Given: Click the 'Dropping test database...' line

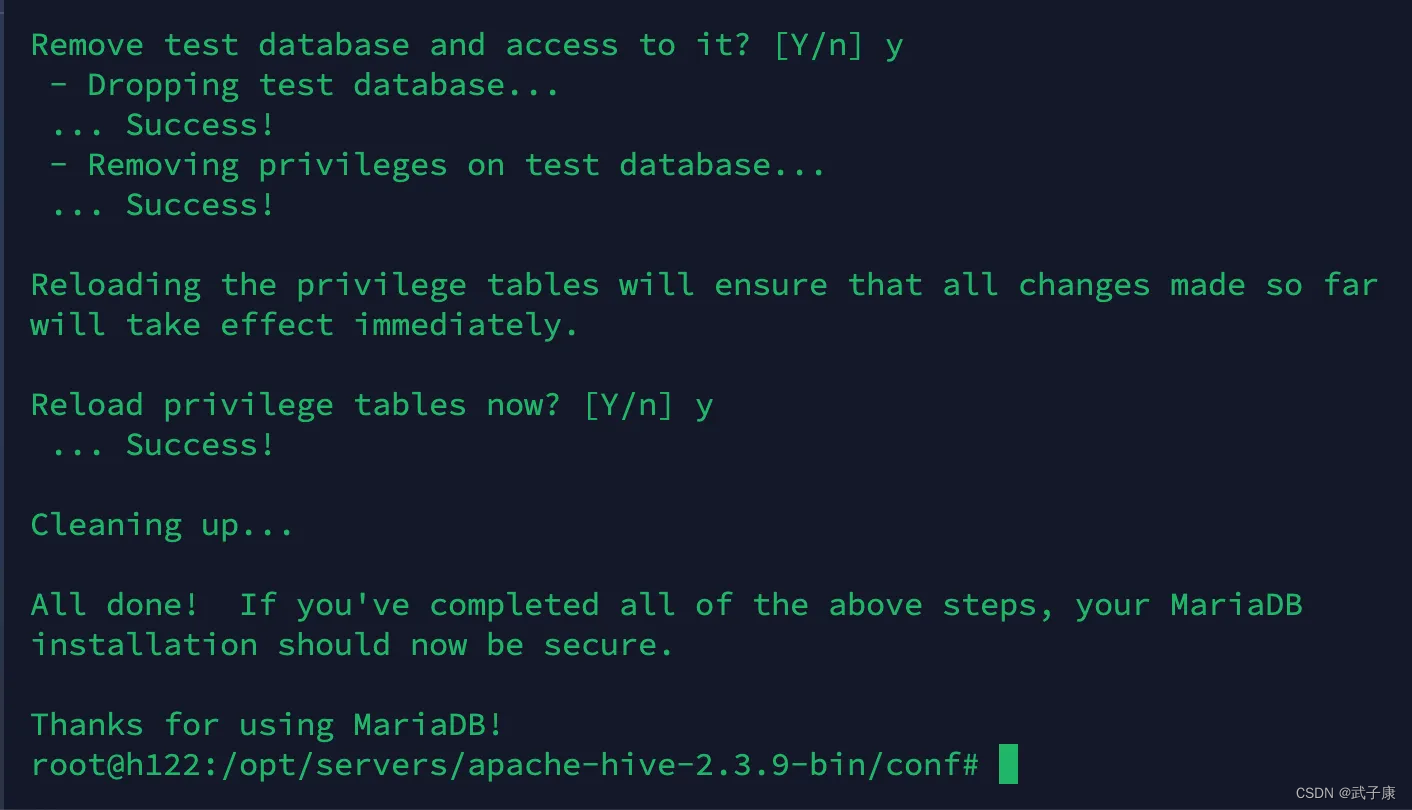Looking at the screenshot, I should click(x=305, y=85).
